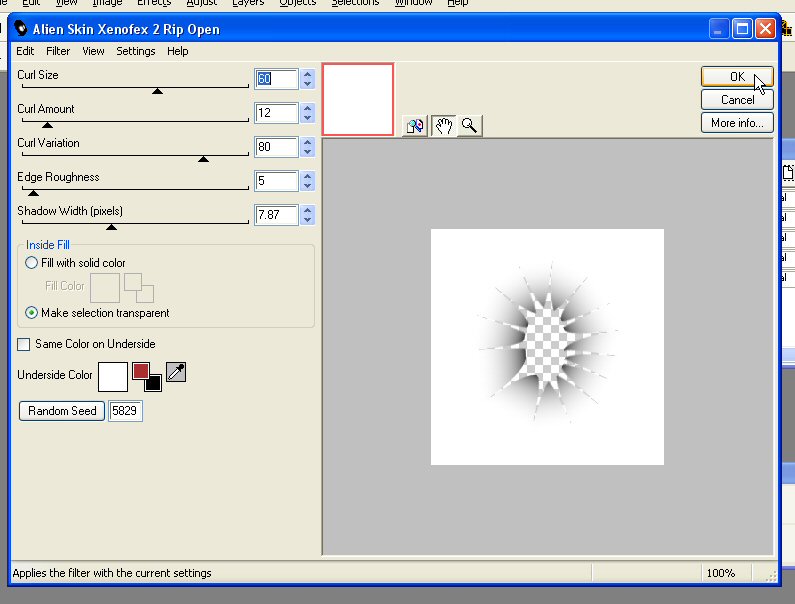The width and height of the screenshot is (795, 604).
Task: Click the Curl Variation value field
Action: click(276, 147)
